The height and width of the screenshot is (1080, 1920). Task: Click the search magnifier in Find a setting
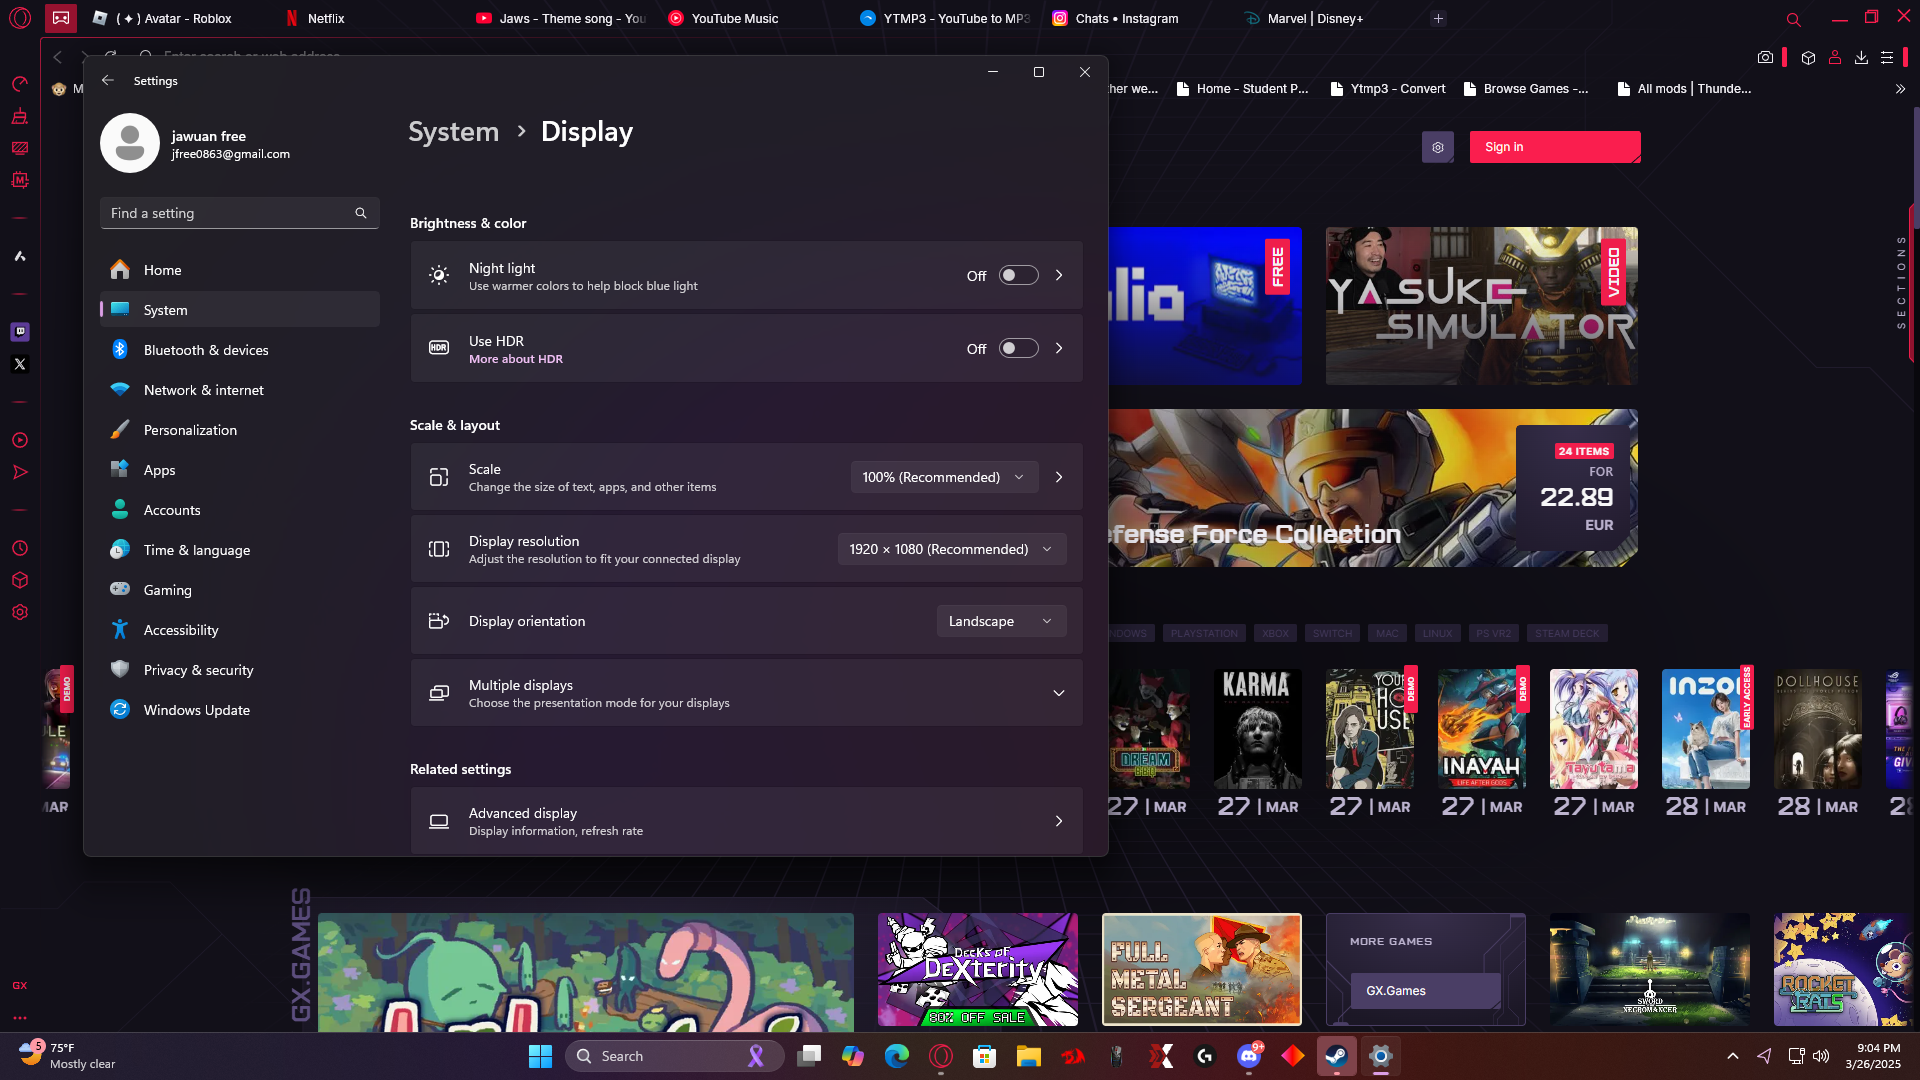pos(361,213)
